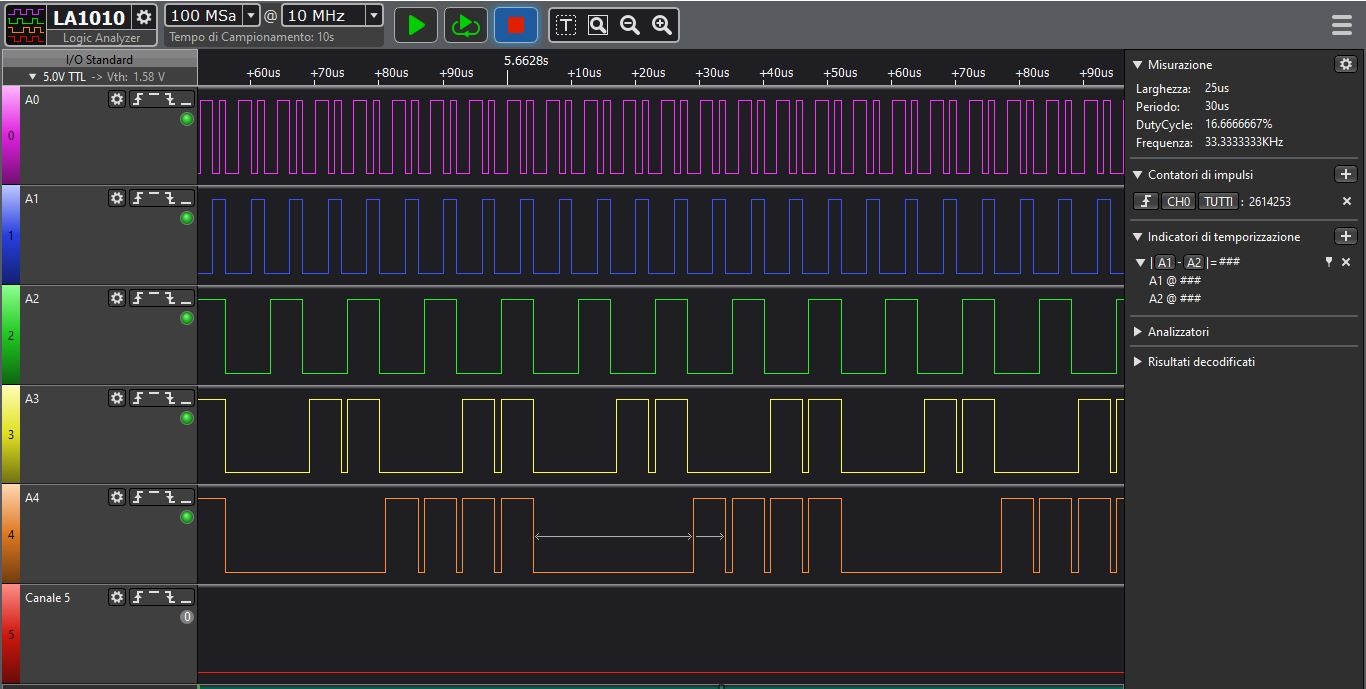This screenshot has width=1366, height=689.
Task: Stop capture with red stop button
Action: (516, 25)
